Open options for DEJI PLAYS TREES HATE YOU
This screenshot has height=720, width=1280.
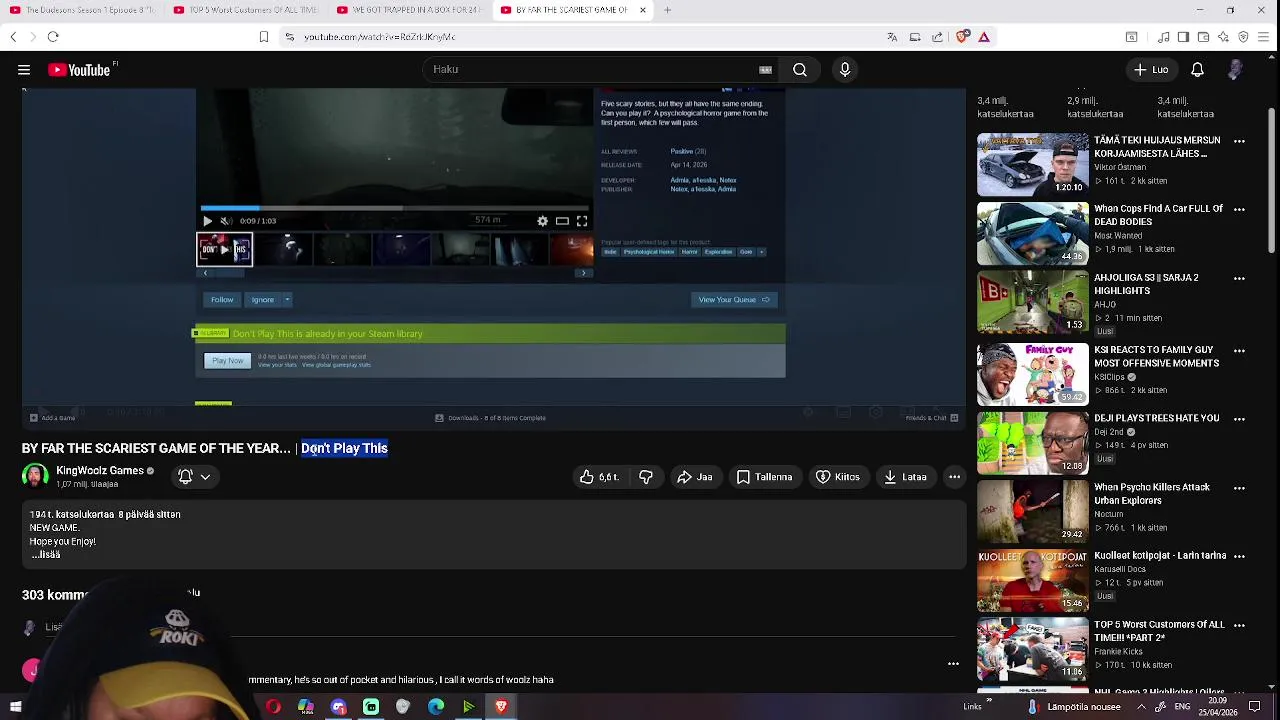(1239, 419)
